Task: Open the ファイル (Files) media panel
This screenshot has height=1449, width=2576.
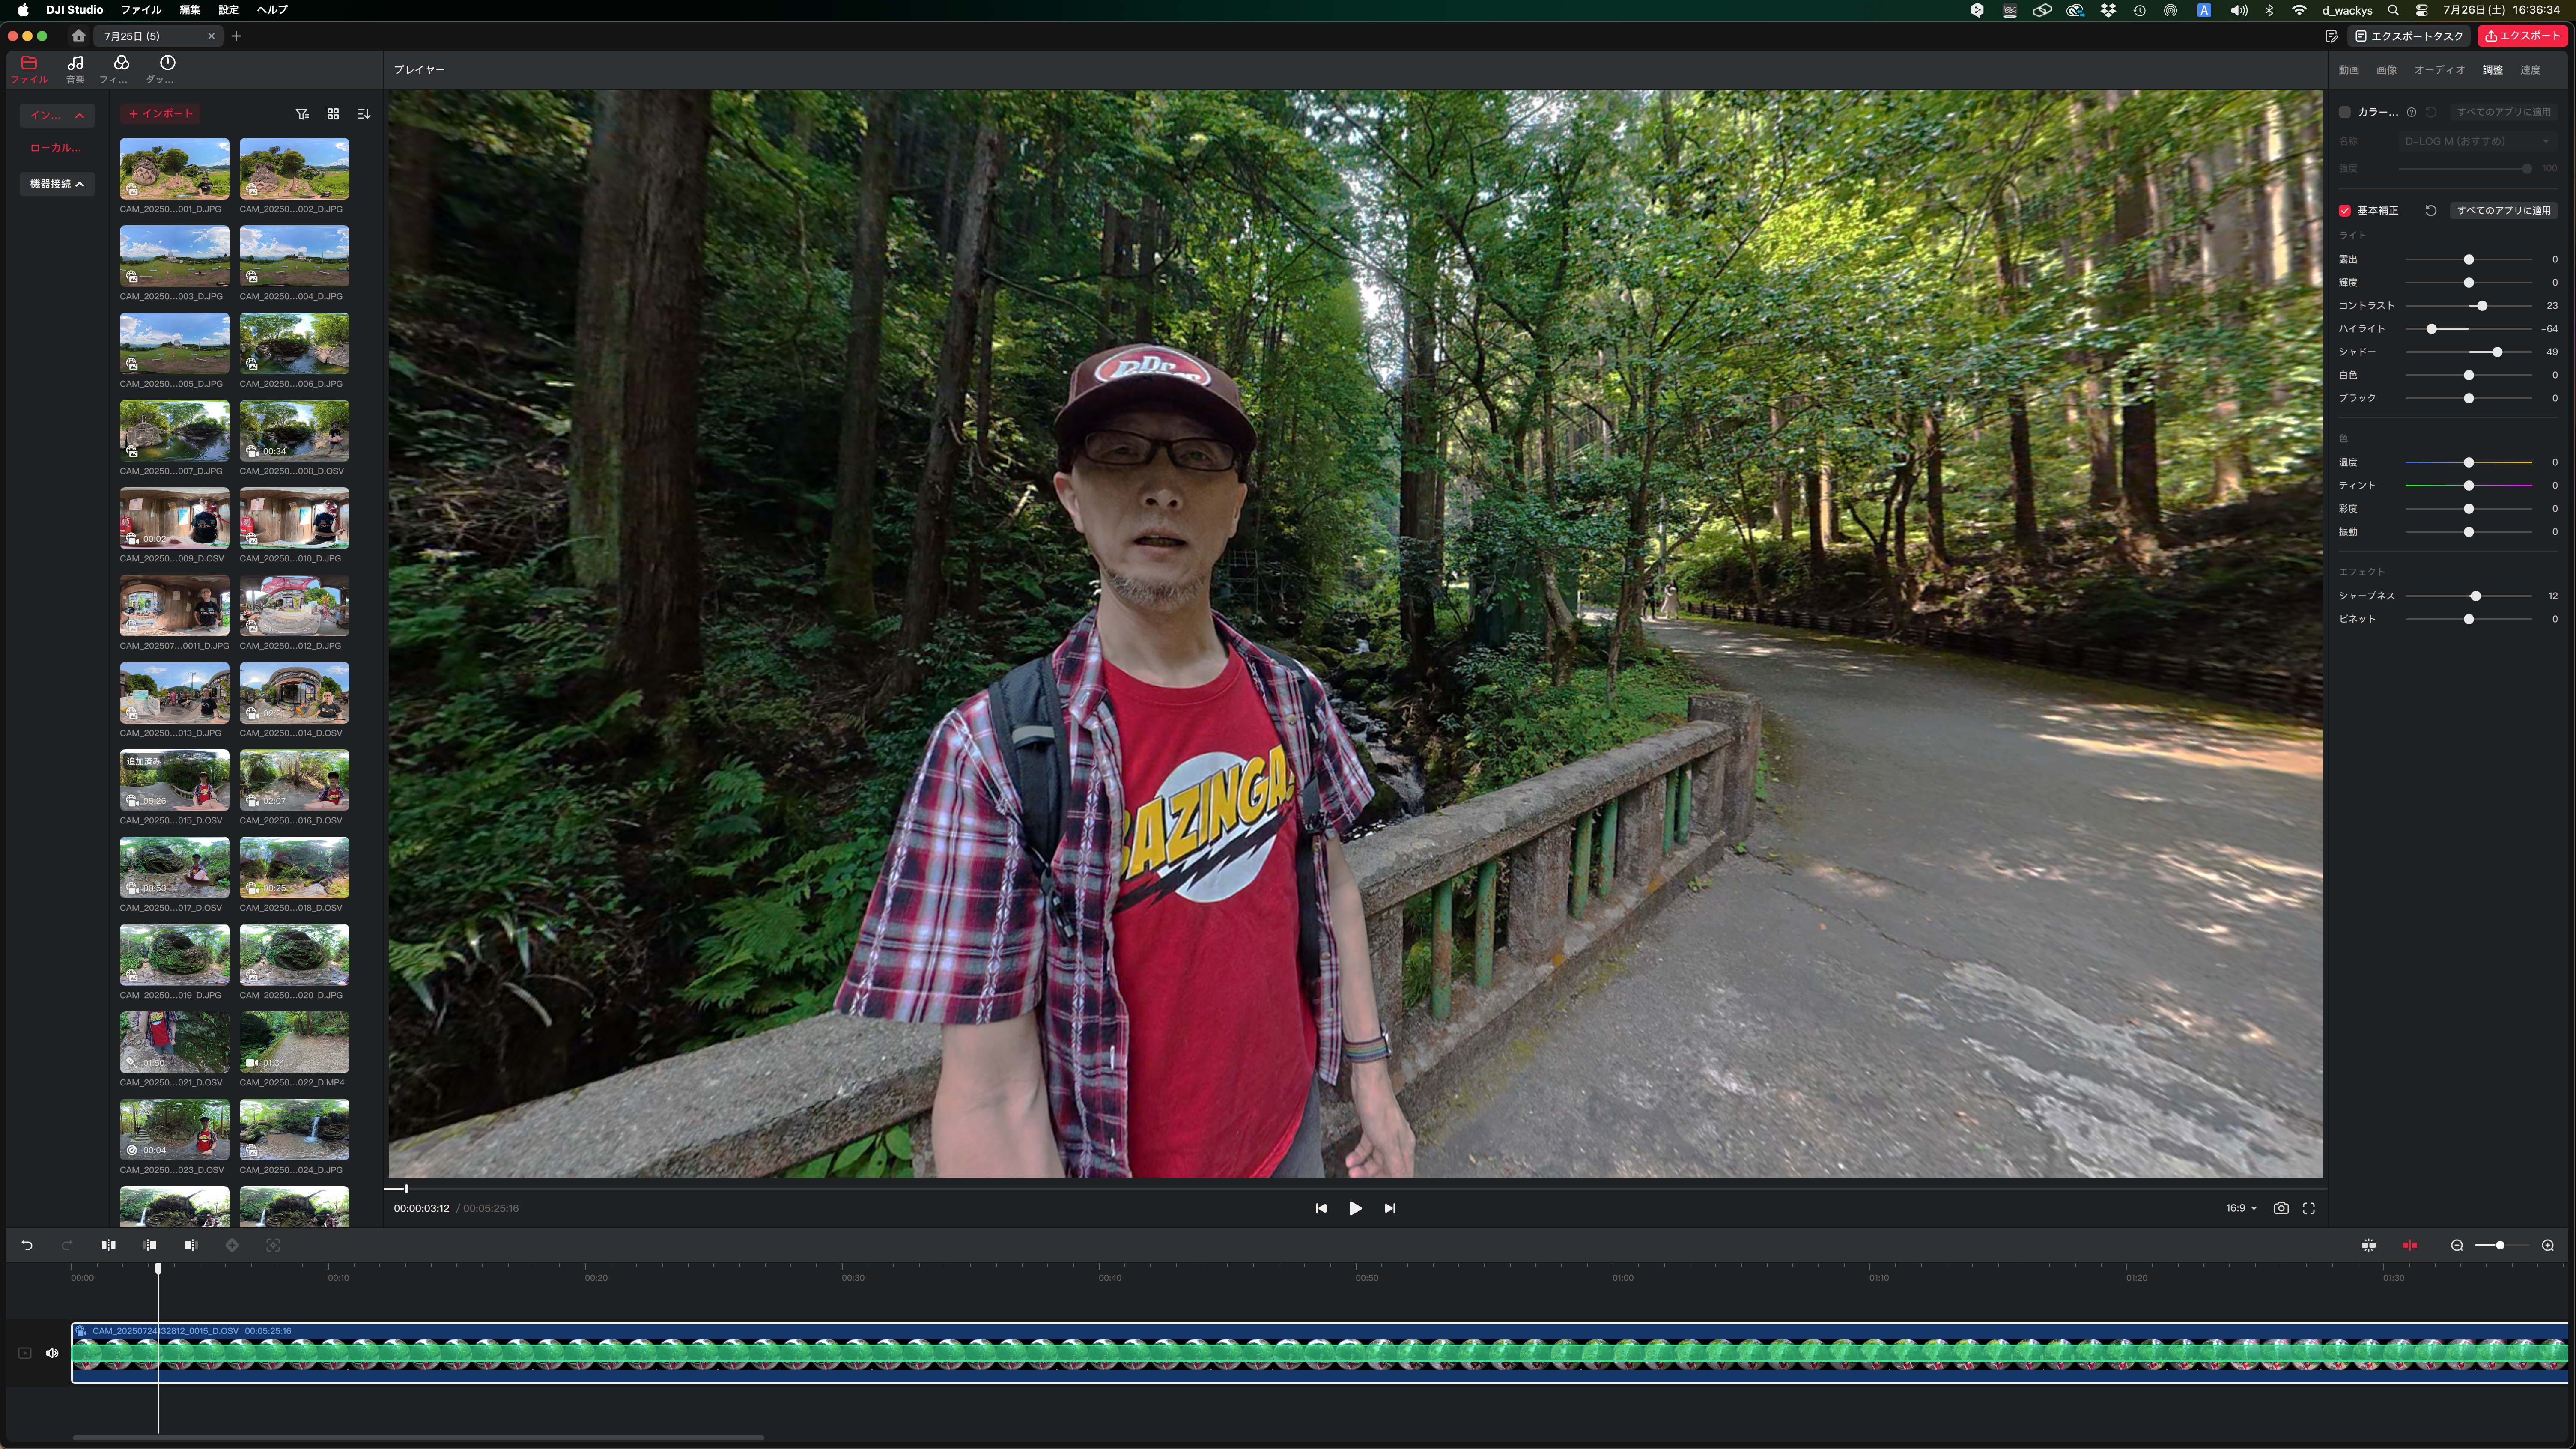Action: tap(29, 69)
